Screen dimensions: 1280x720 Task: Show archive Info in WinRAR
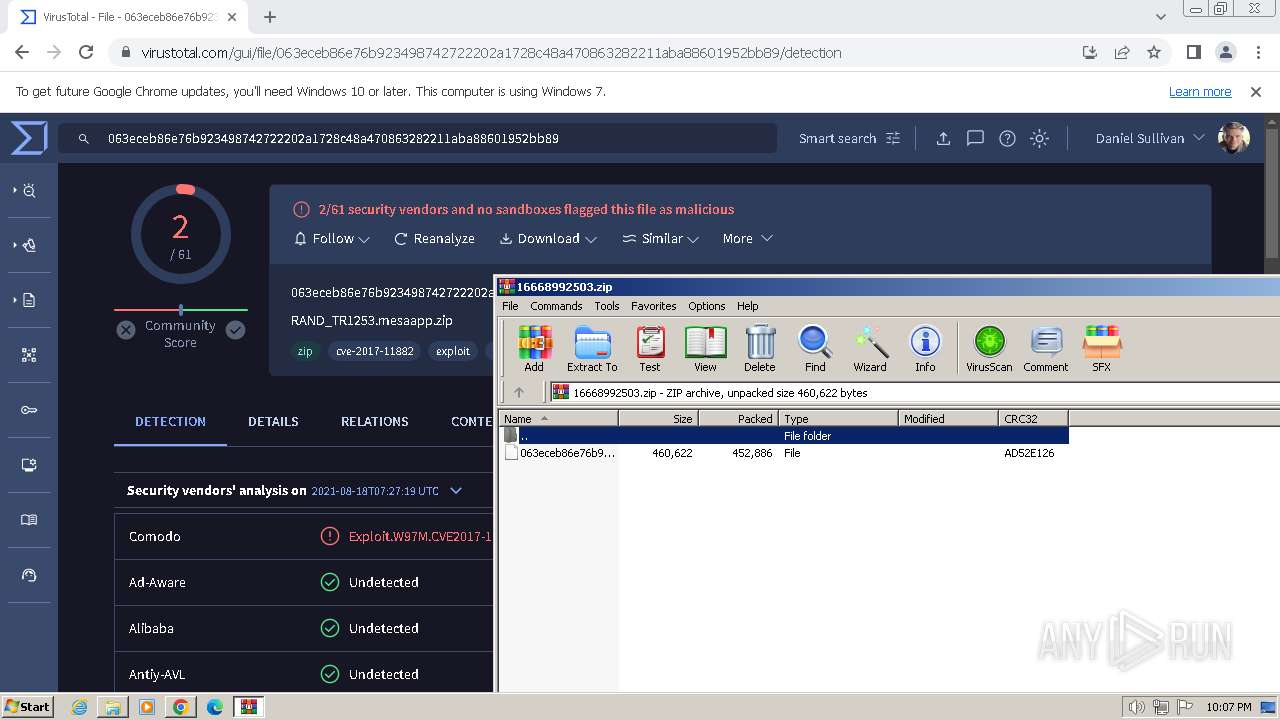(x=925, y=349)
